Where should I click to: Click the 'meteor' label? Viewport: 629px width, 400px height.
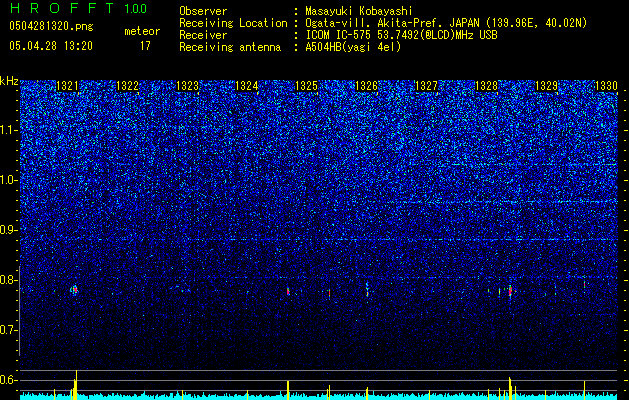pyautogui.click(x=142, y=31)
